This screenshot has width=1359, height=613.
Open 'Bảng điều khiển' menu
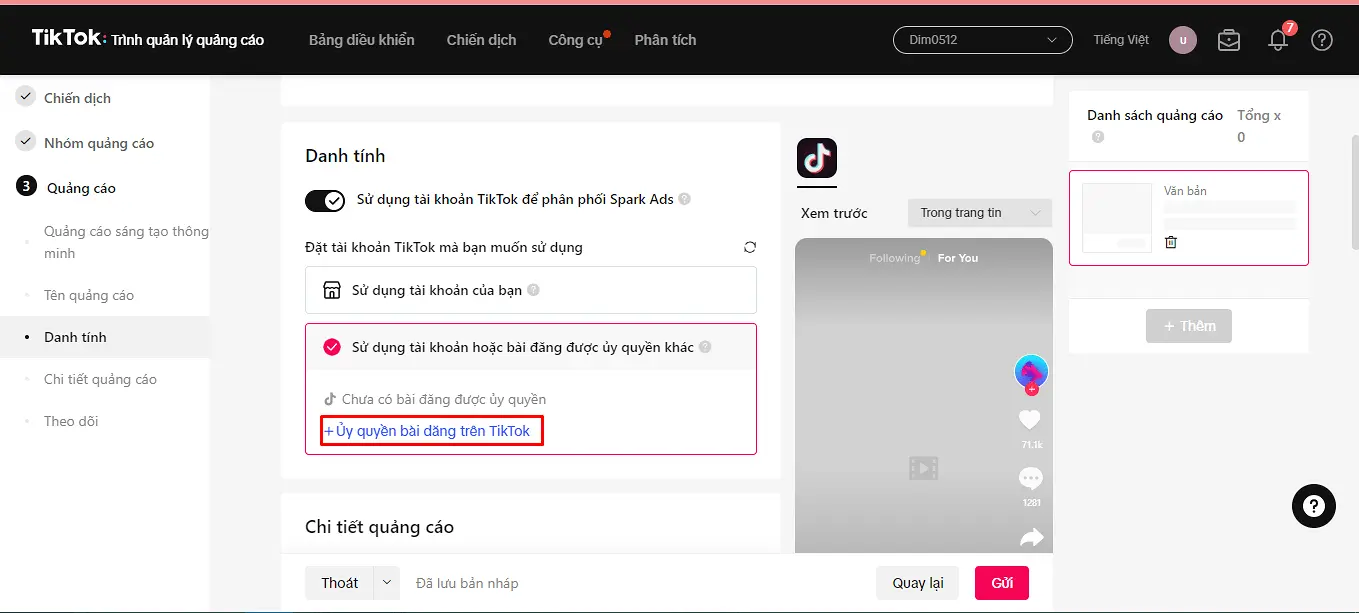point(362,40)
